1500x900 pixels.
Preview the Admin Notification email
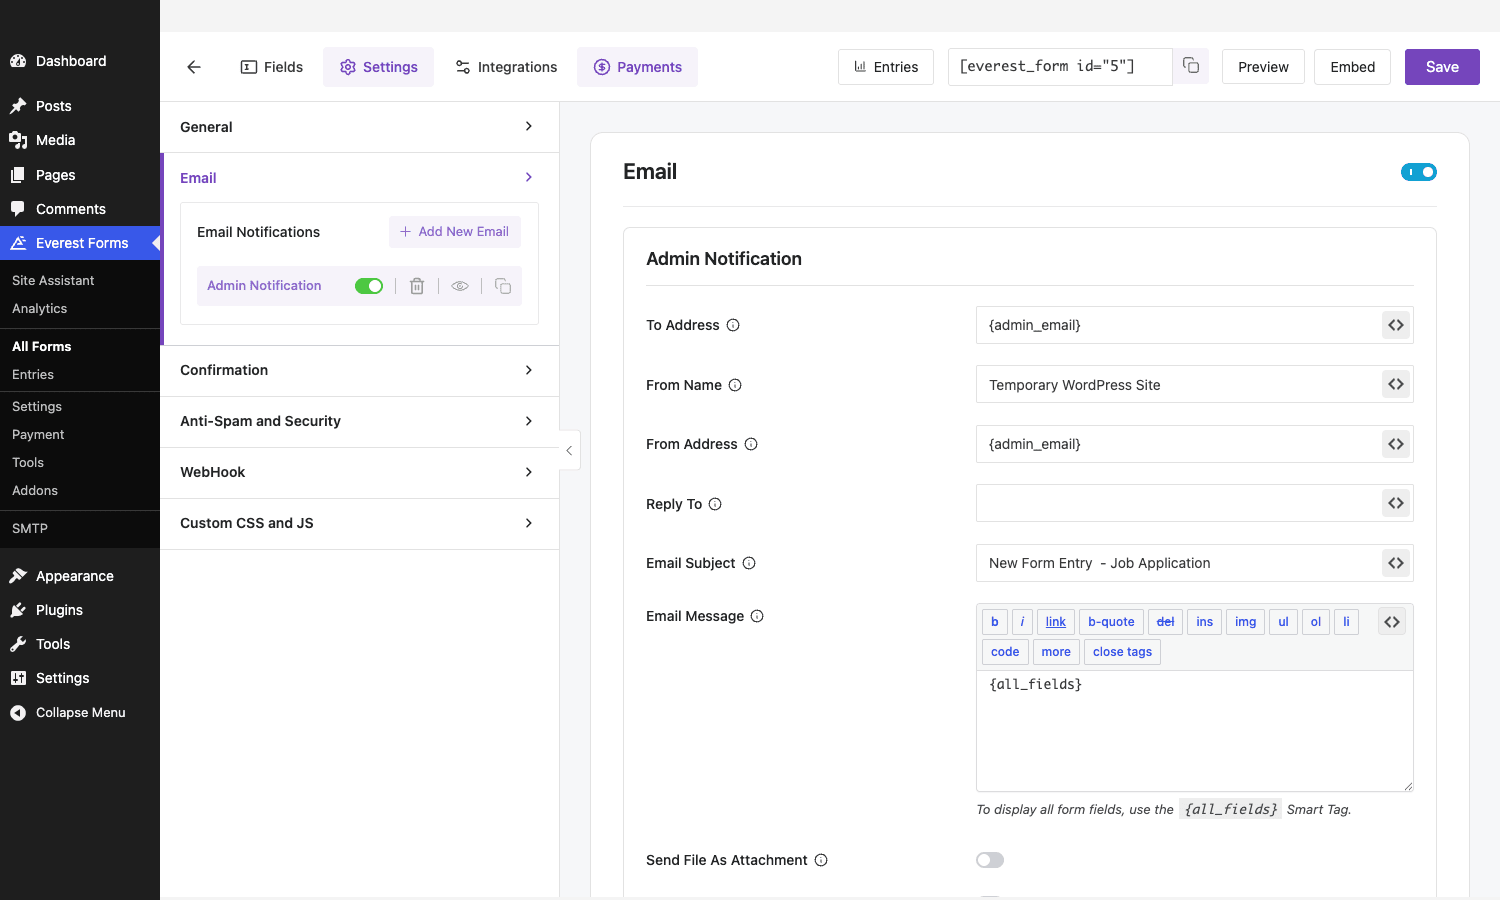tap(460, 286)
